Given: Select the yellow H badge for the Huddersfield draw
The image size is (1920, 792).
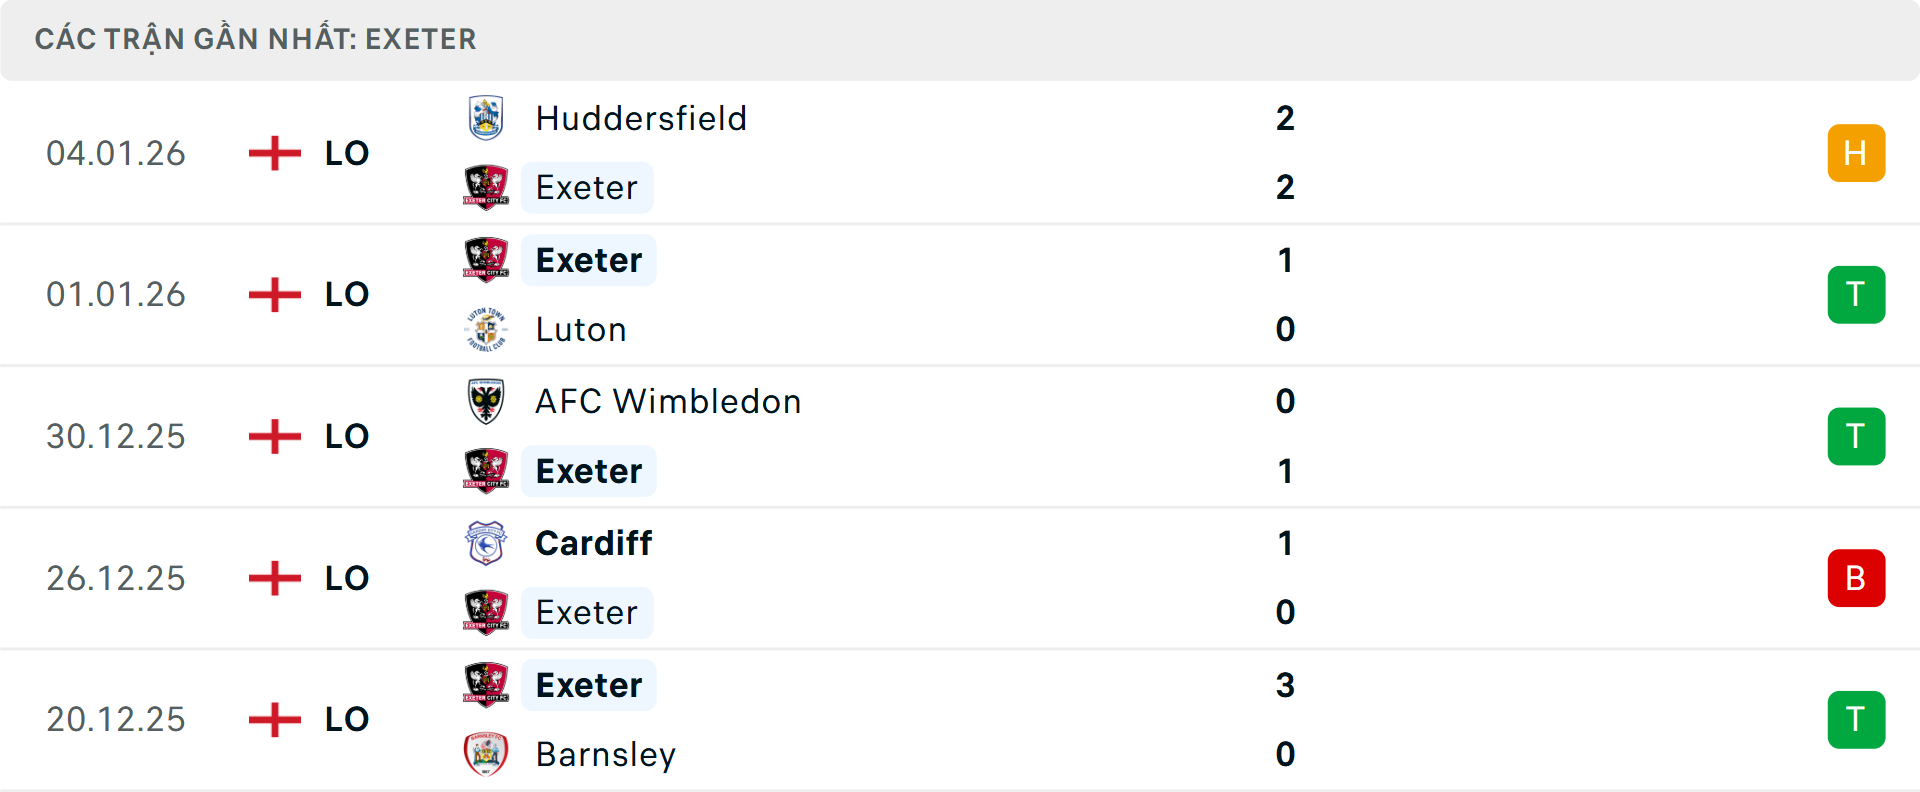Looking at the screenshot, I should (x=1856, y=153).
